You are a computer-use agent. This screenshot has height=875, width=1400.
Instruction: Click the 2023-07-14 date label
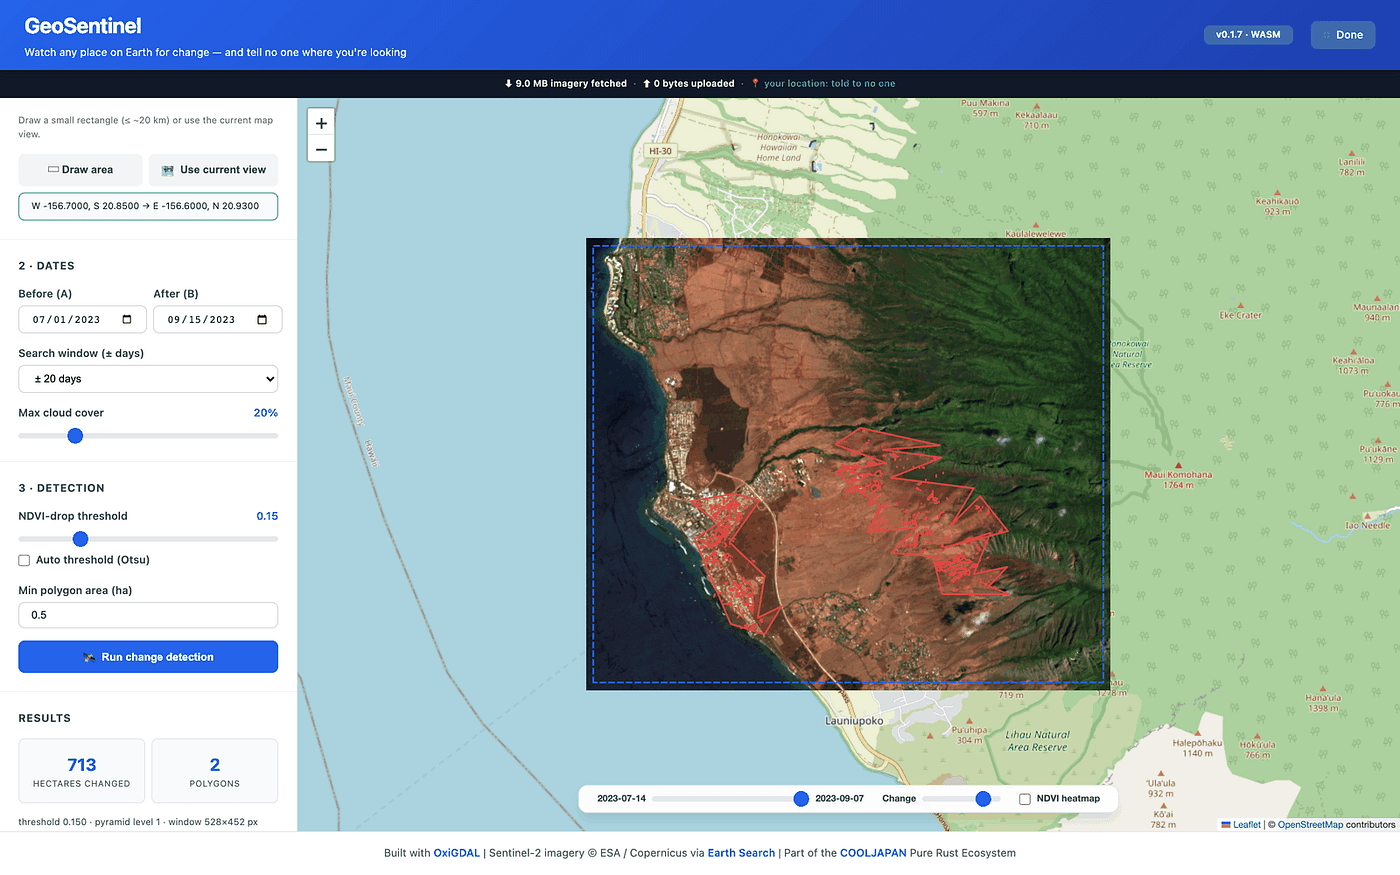pyautogui.click(x=621, y=799)
